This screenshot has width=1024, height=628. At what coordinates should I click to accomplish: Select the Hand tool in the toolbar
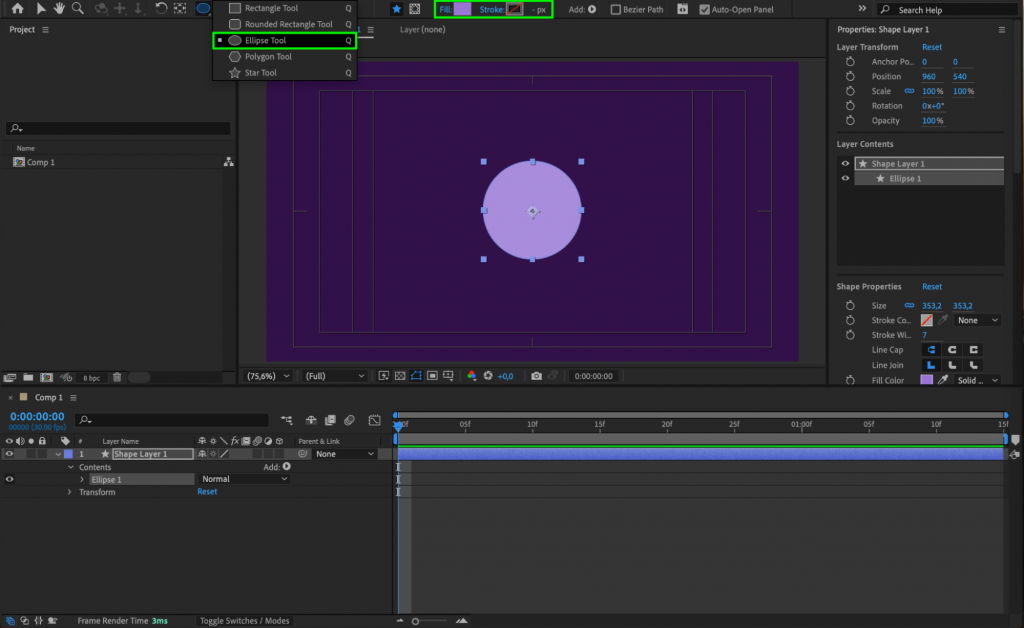click(x=60, y=8)
